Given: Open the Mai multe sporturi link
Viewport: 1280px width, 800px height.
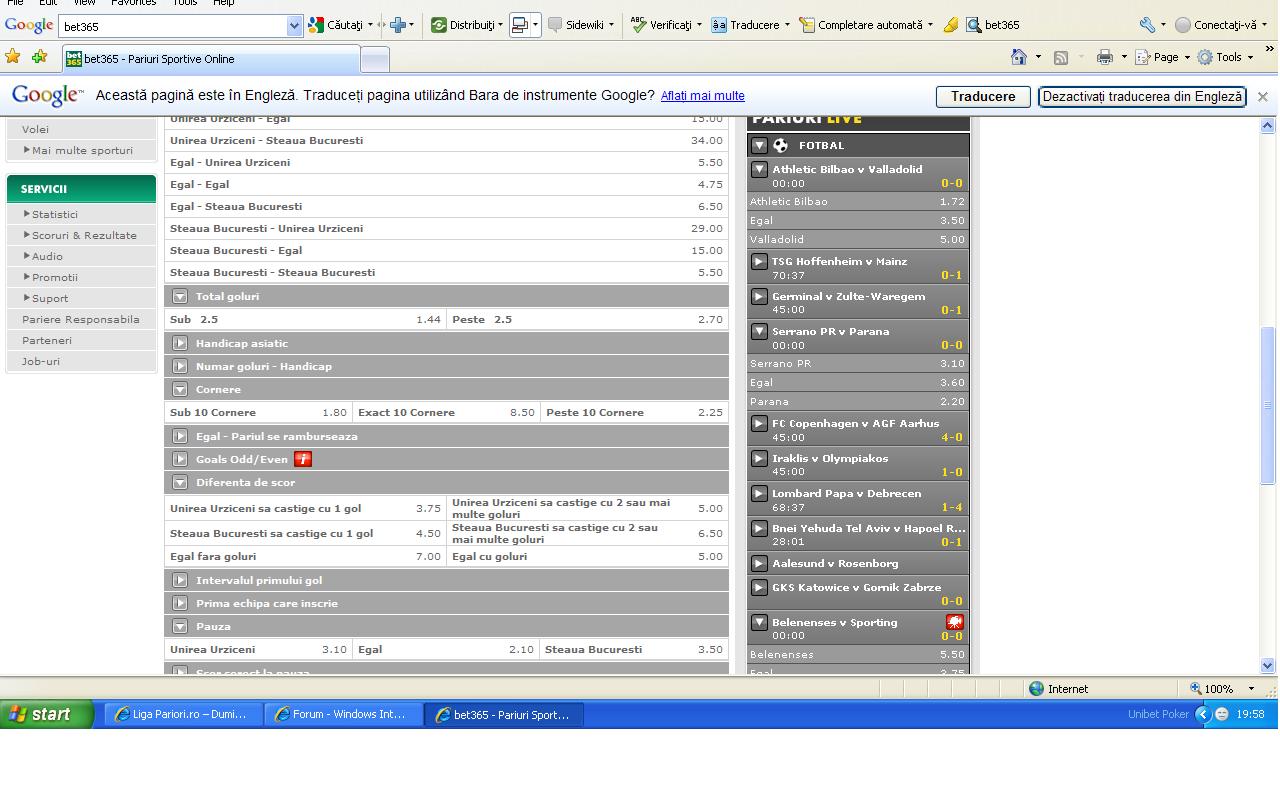Looking at the screenshot, I should 82,150.
